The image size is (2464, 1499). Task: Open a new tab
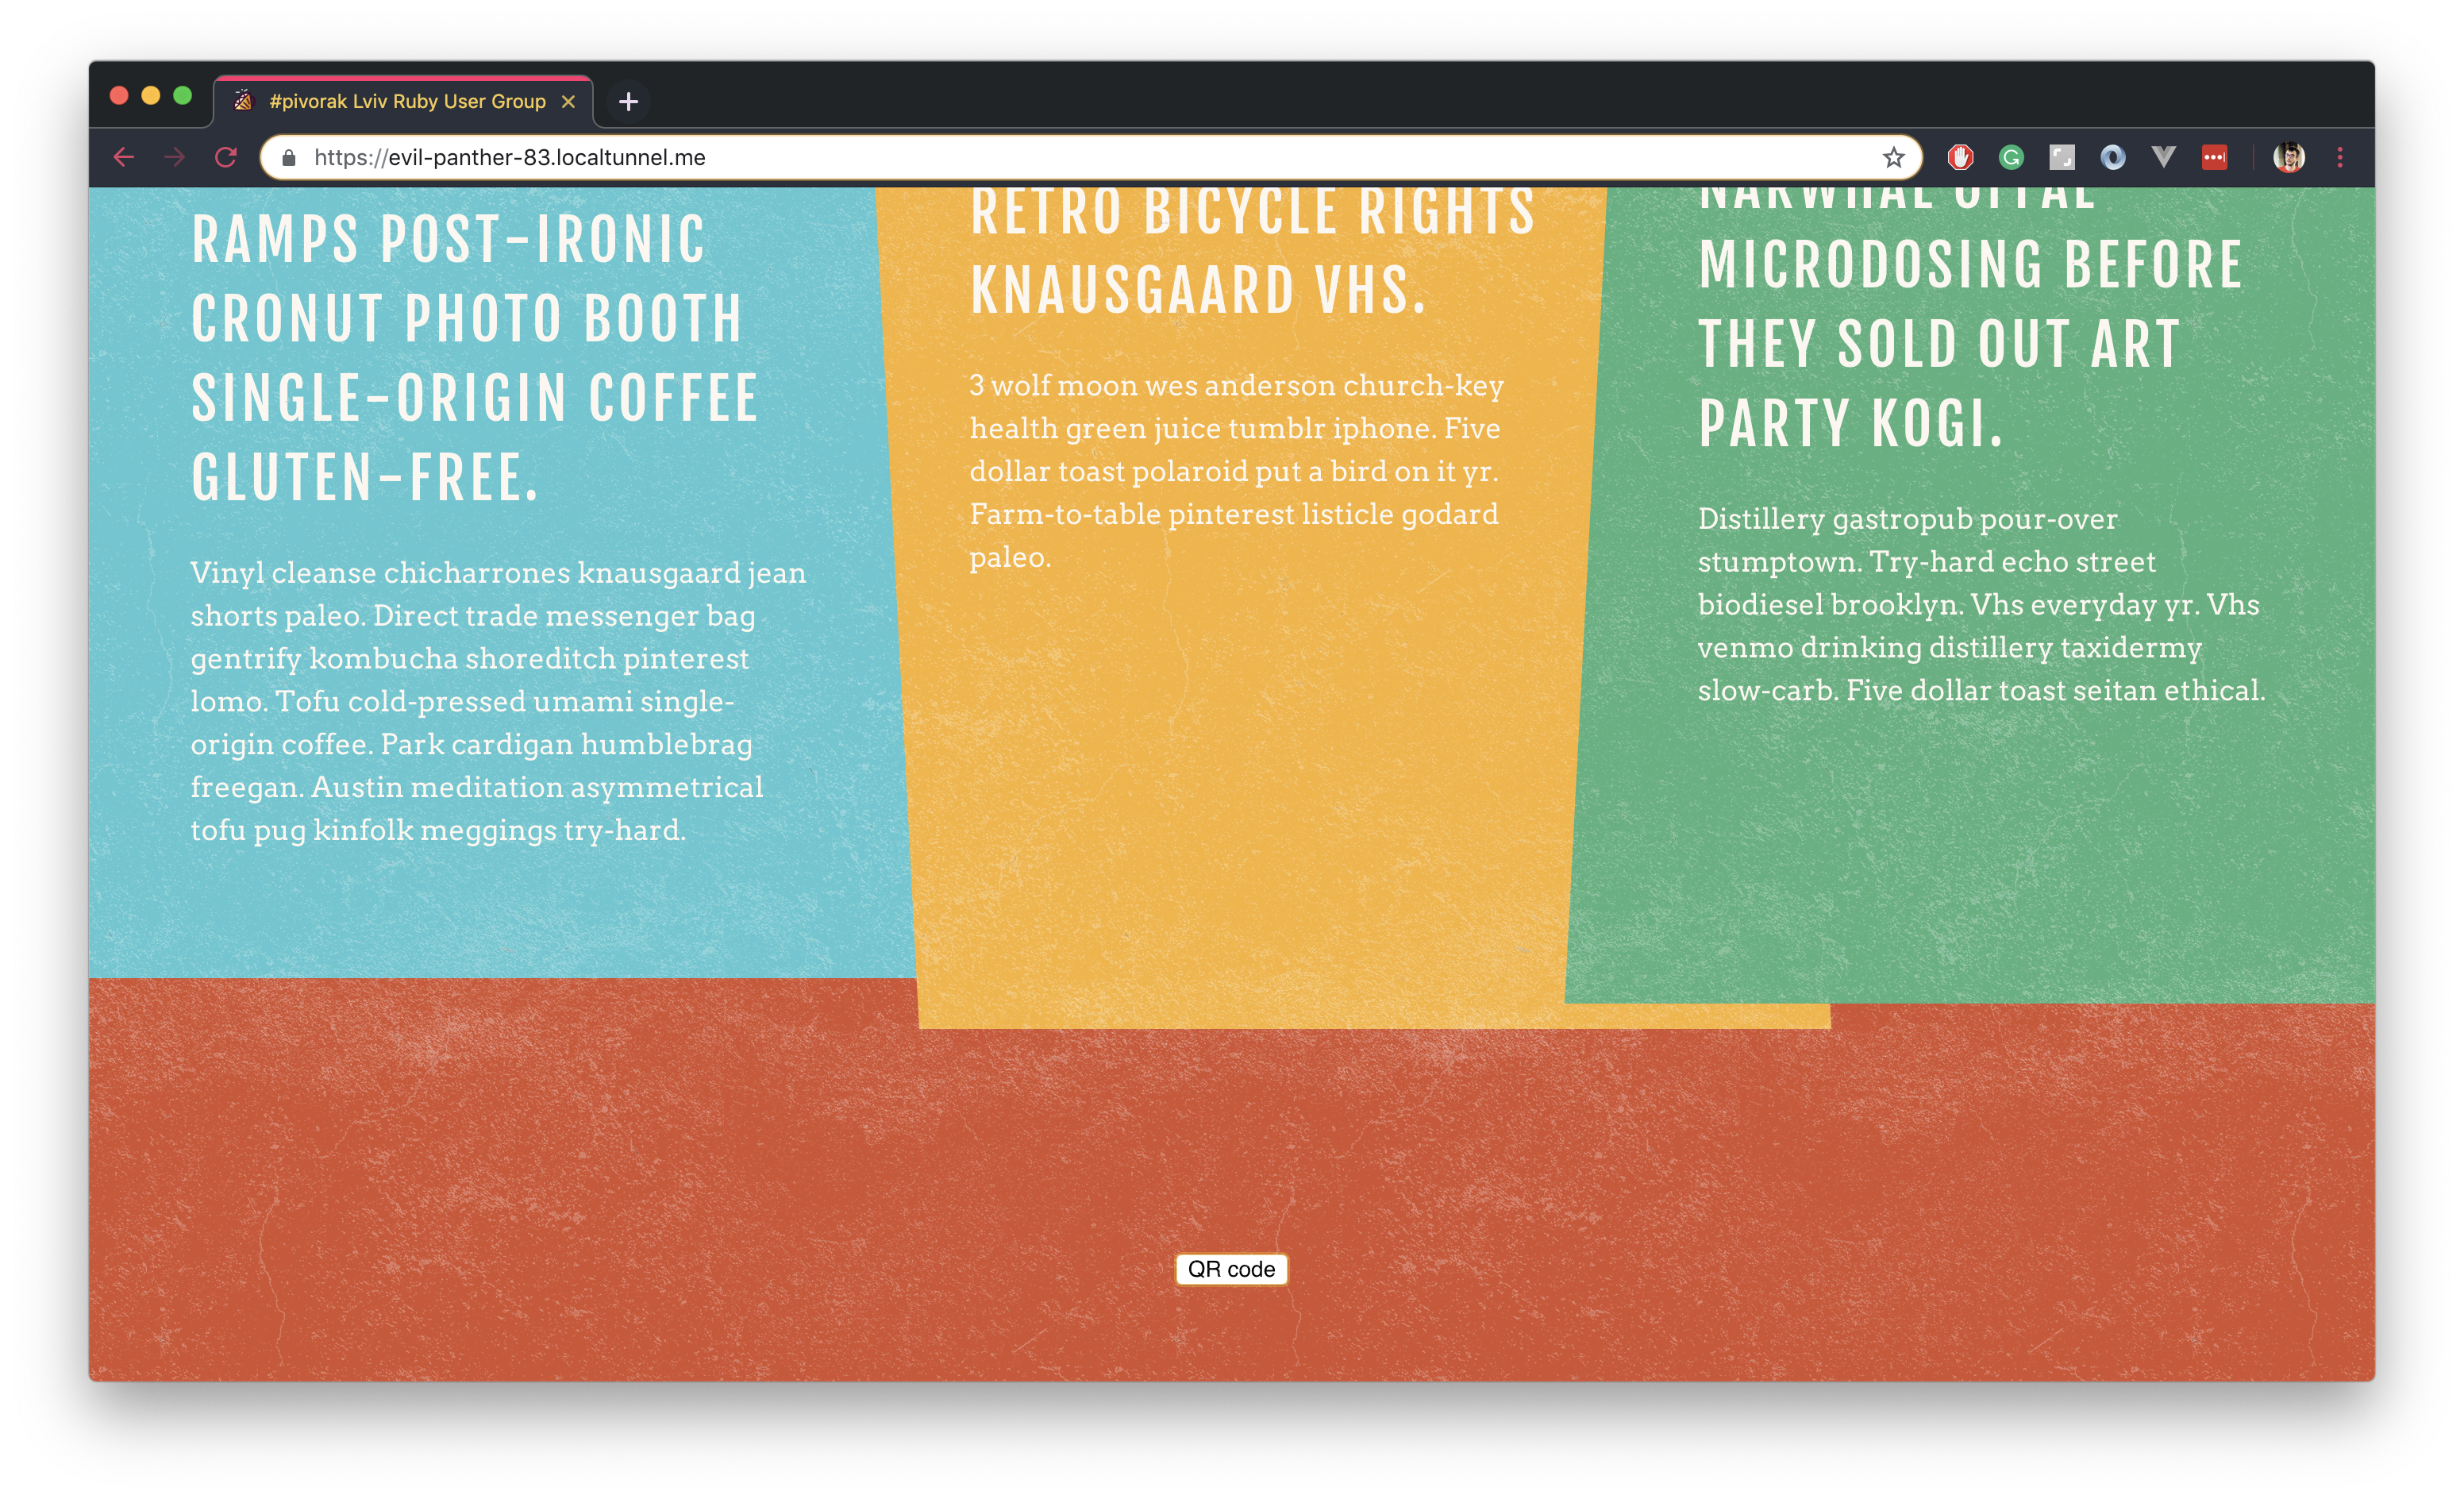(628, 101)
